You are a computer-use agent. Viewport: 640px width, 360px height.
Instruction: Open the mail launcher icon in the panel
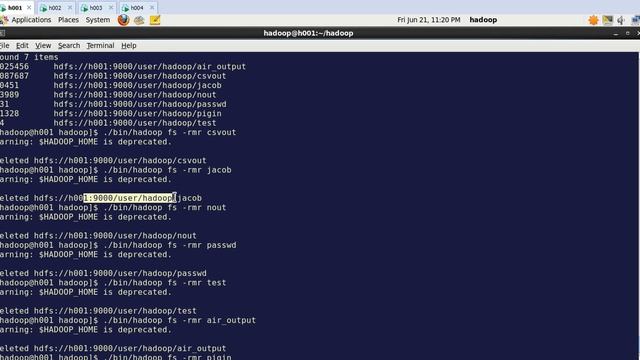click(139, 20)
